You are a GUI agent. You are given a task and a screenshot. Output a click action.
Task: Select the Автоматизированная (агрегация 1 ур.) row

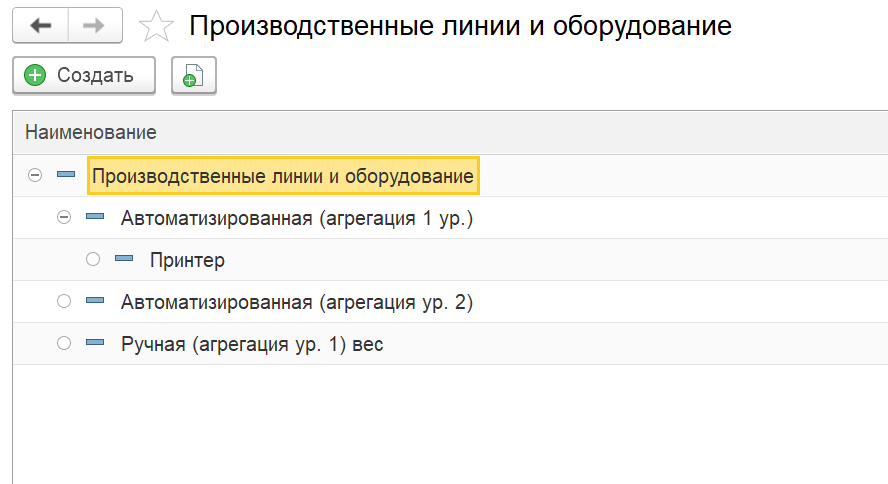pos(296,218)
